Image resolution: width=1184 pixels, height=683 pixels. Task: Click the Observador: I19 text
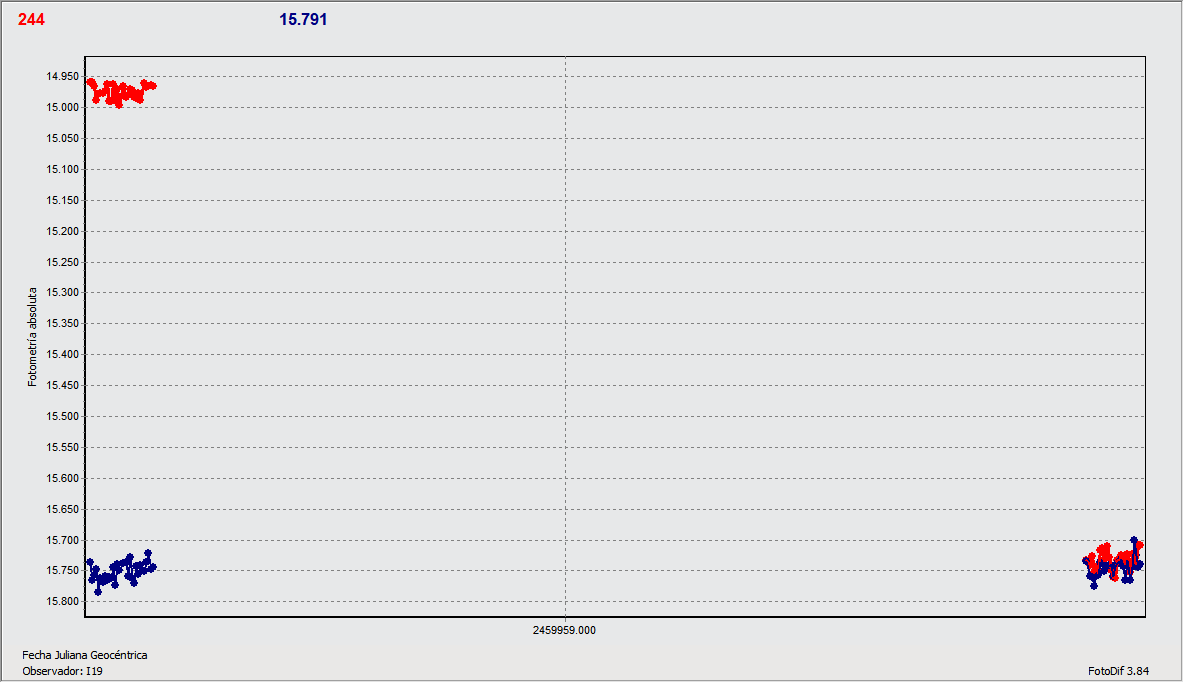[62, 671]
